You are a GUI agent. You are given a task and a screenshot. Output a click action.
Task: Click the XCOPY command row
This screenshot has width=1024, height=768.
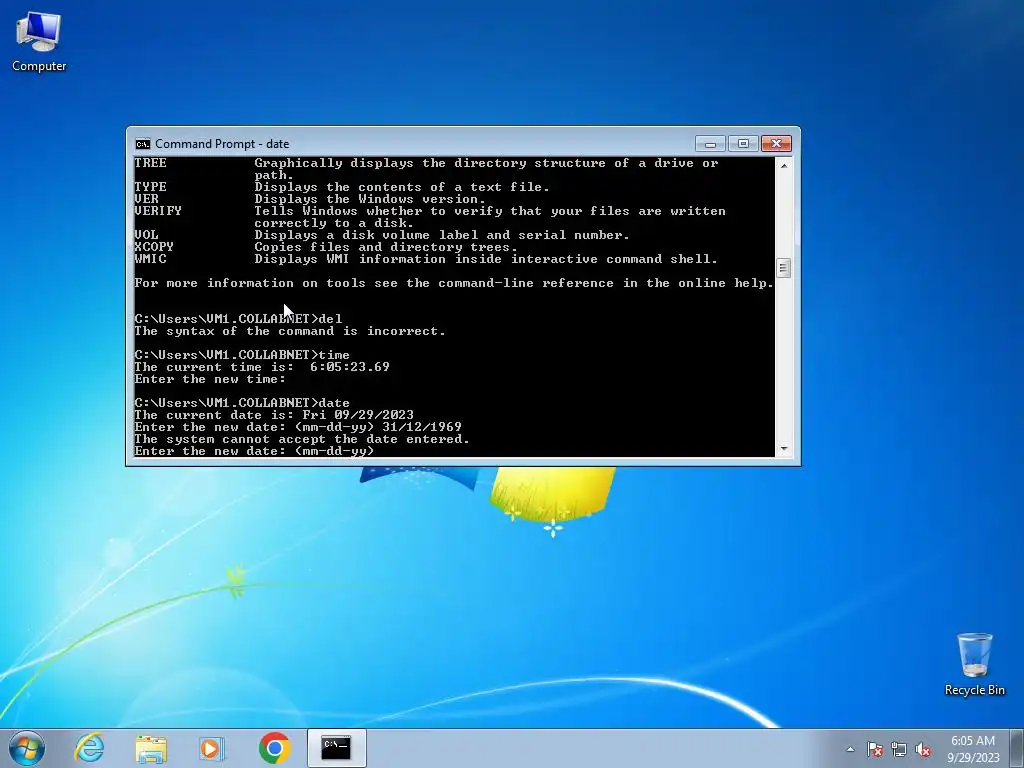(x=325, y=247)
